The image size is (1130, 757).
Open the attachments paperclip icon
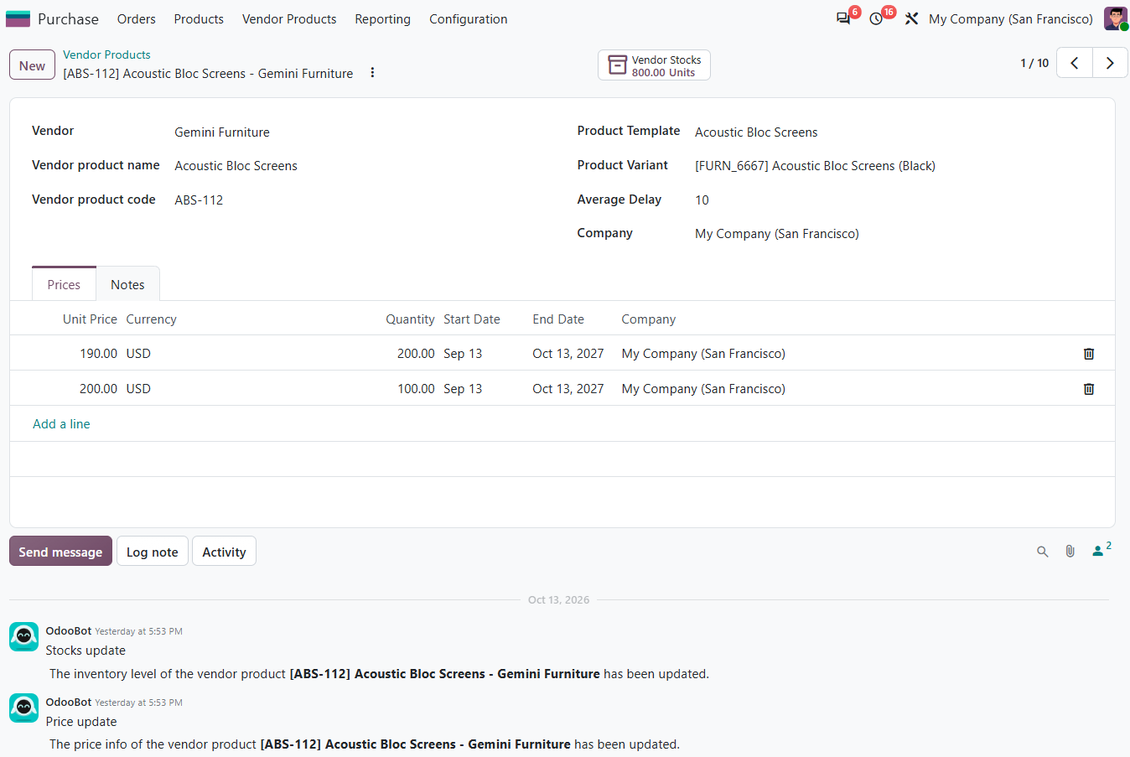[x=1070, y=552]
